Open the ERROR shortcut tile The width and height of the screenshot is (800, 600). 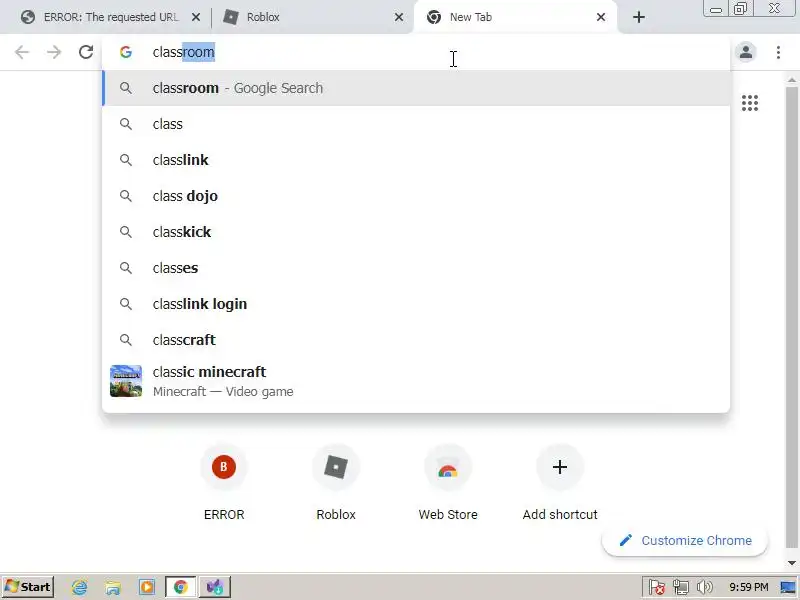tap(224, 483)
